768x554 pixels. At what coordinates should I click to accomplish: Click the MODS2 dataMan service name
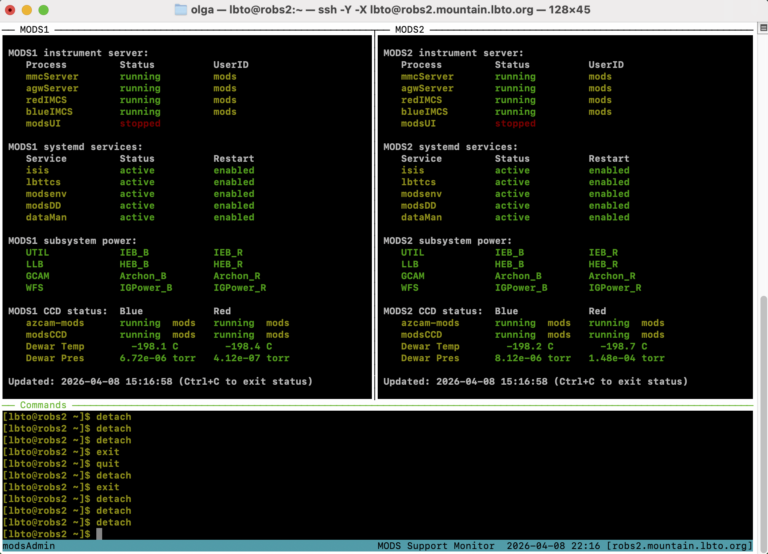(421, 217)
